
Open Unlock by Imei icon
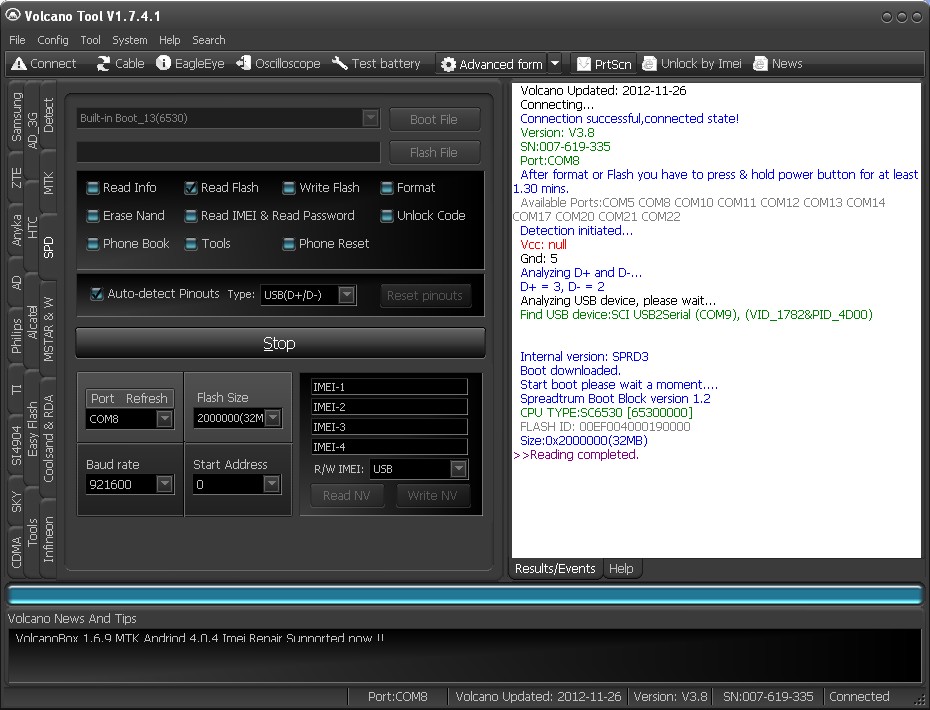click(x=649, y=63)
